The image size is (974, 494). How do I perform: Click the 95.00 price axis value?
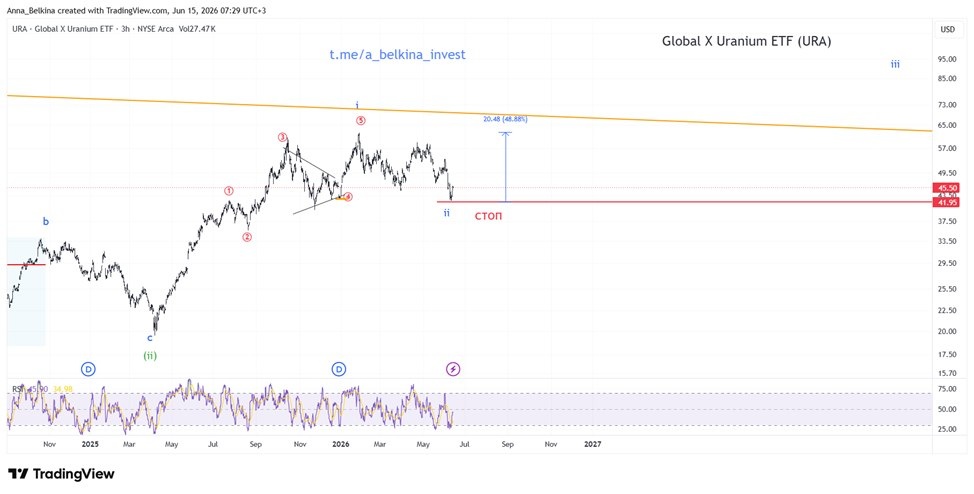pos(947,59)
